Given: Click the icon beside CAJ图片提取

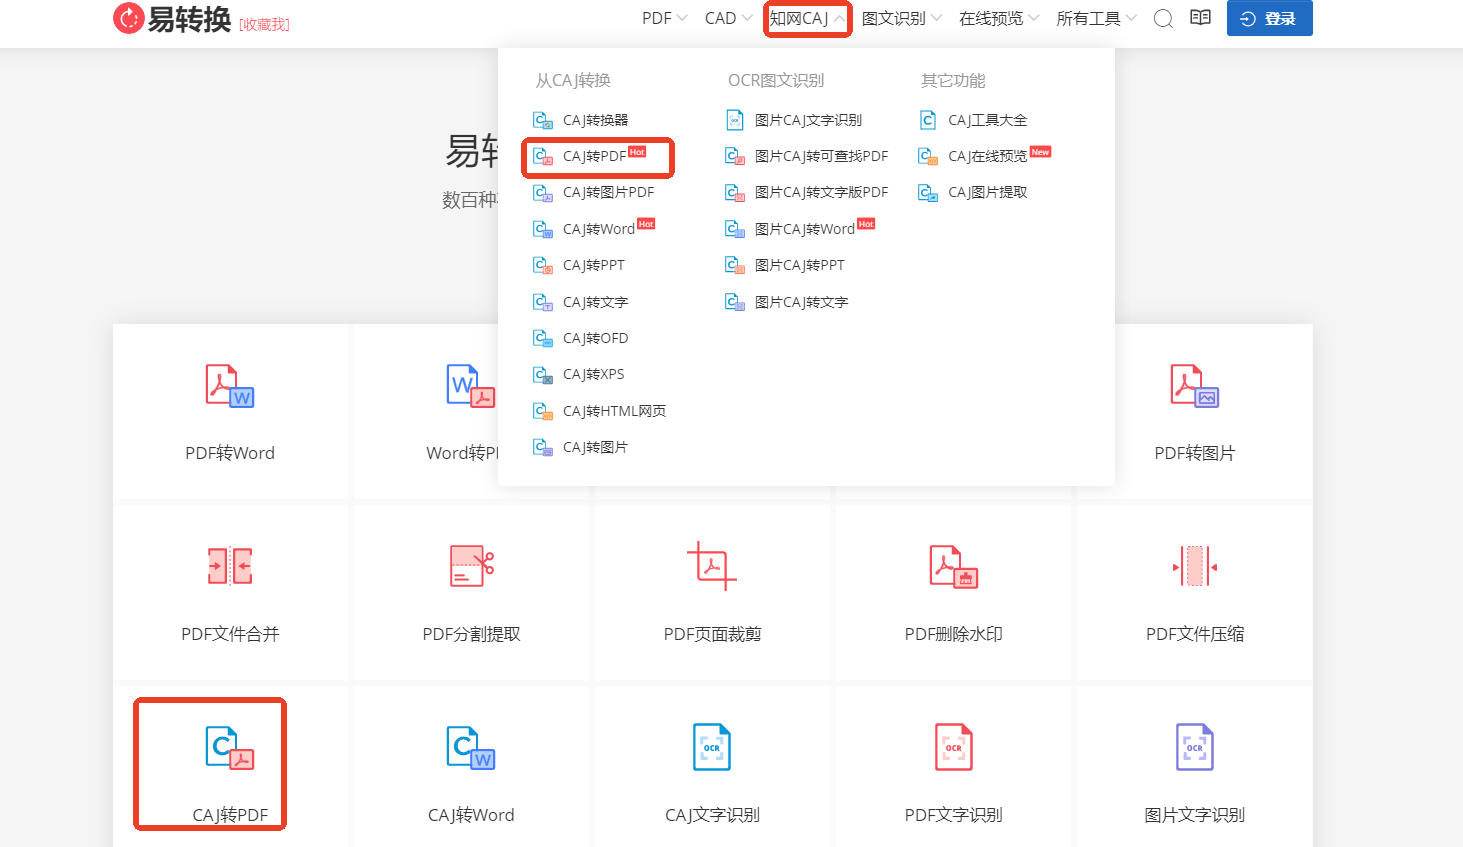Looking at the screenshot, I should pos(928,193).
